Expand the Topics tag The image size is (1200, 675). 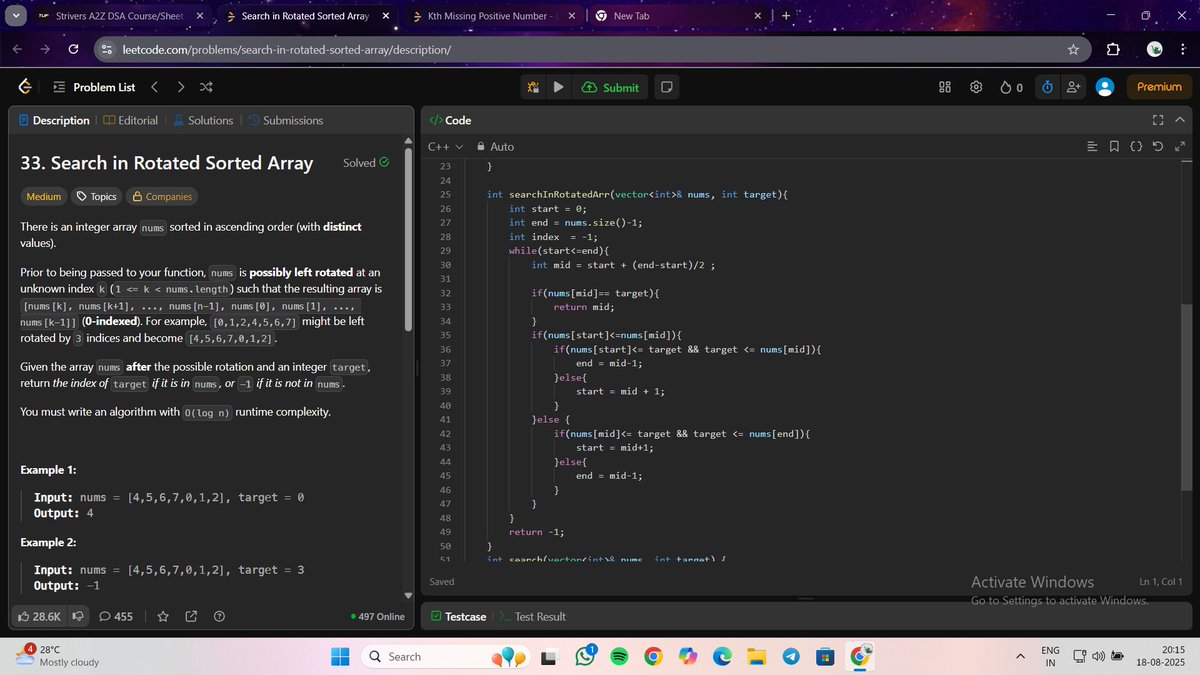tap(97, 197)
